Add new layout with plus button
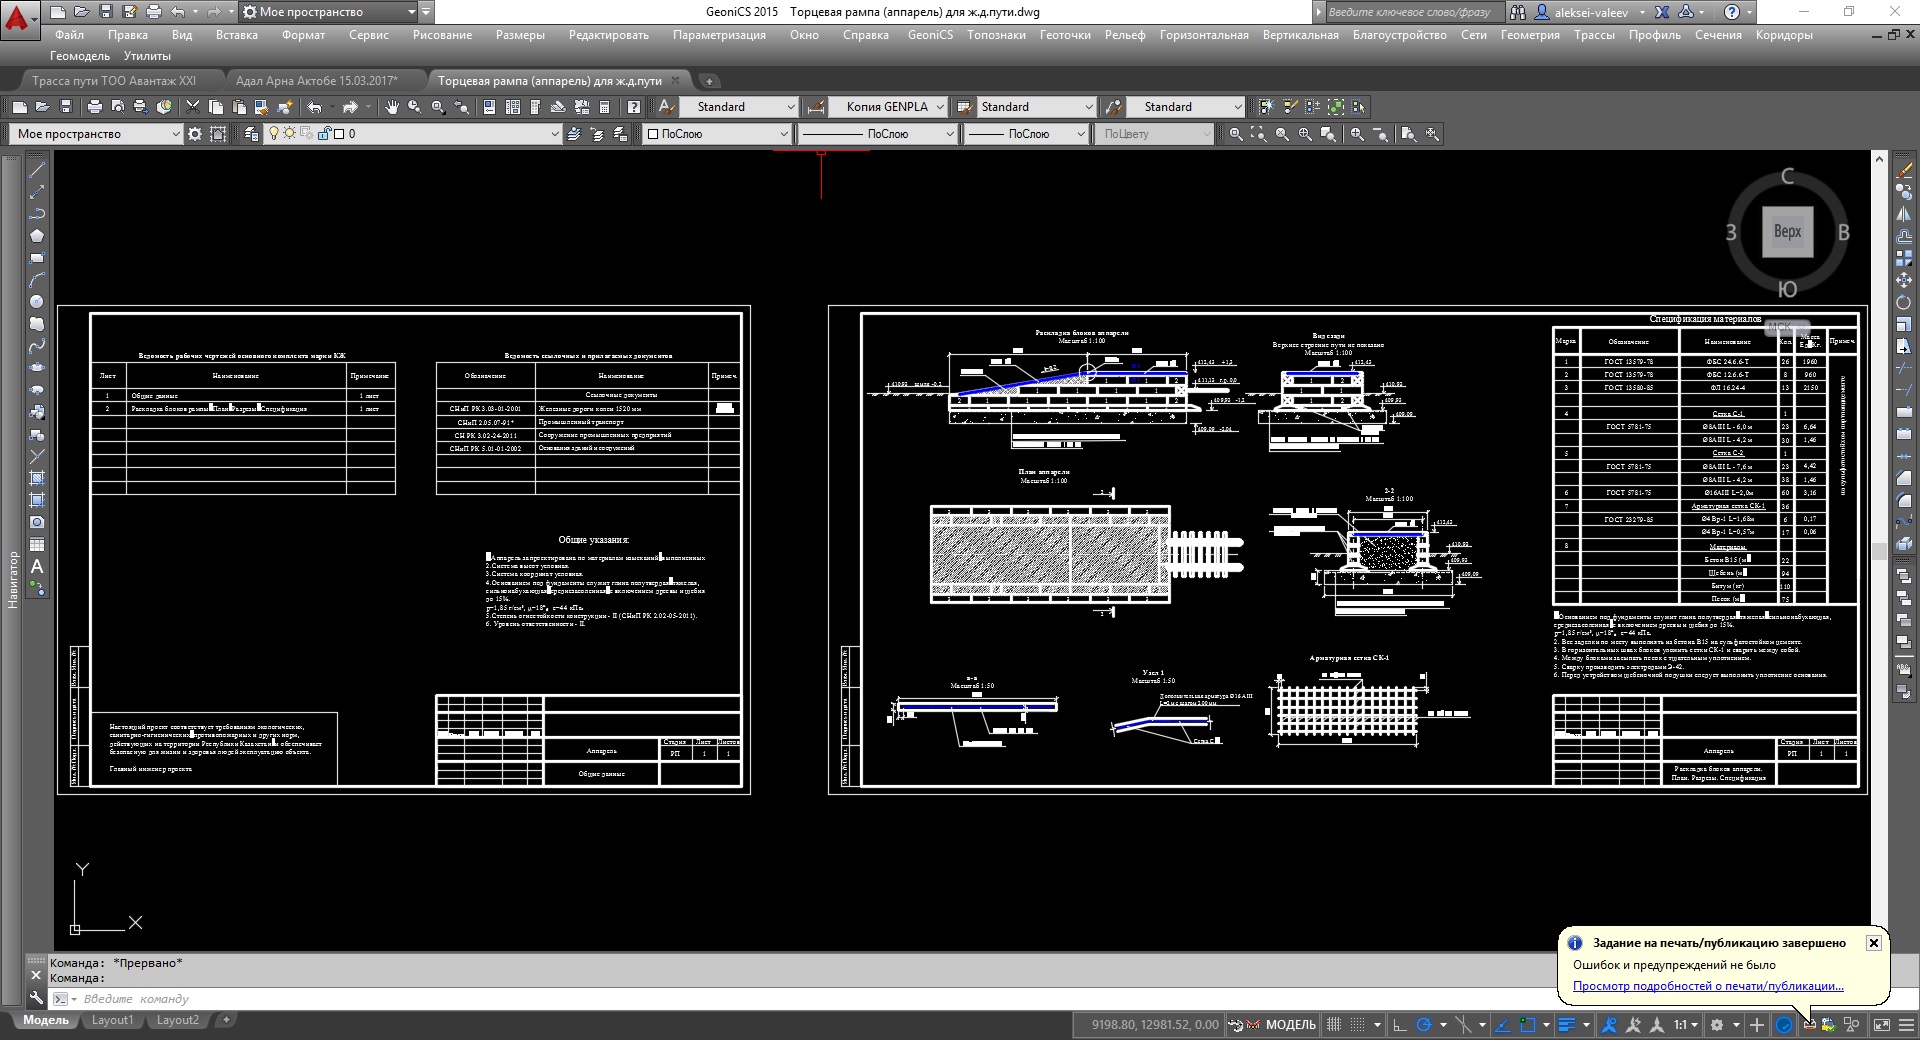Viewport: 1920px width, 1040px height. [226, 1021]
